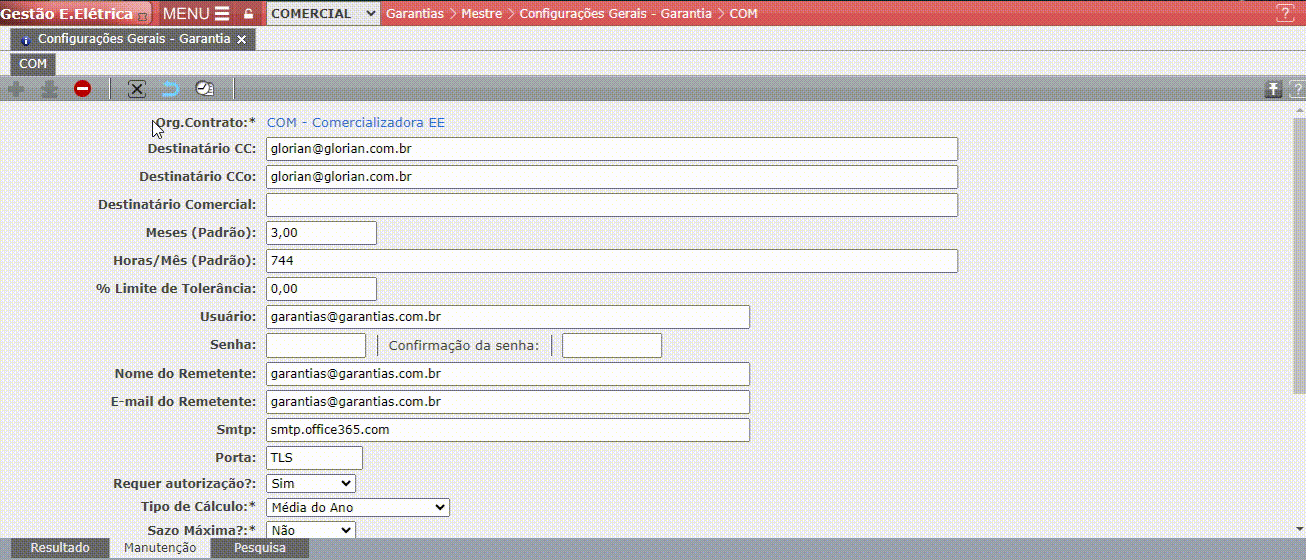The height and width of the screenshot is (560, 1306).
Task: Expand the Sazo Máxima dropdown
Action: point(311,531)
